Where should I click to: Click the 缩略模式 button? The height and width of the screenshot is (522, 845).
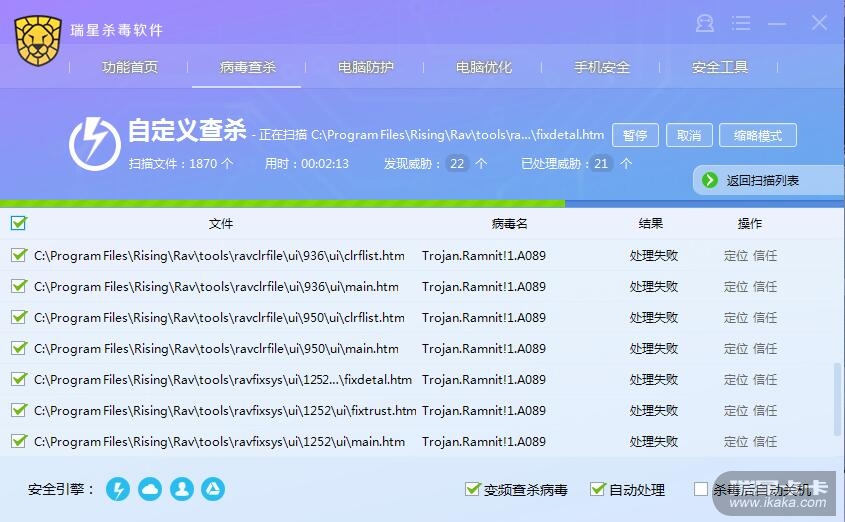pos(758,135)
